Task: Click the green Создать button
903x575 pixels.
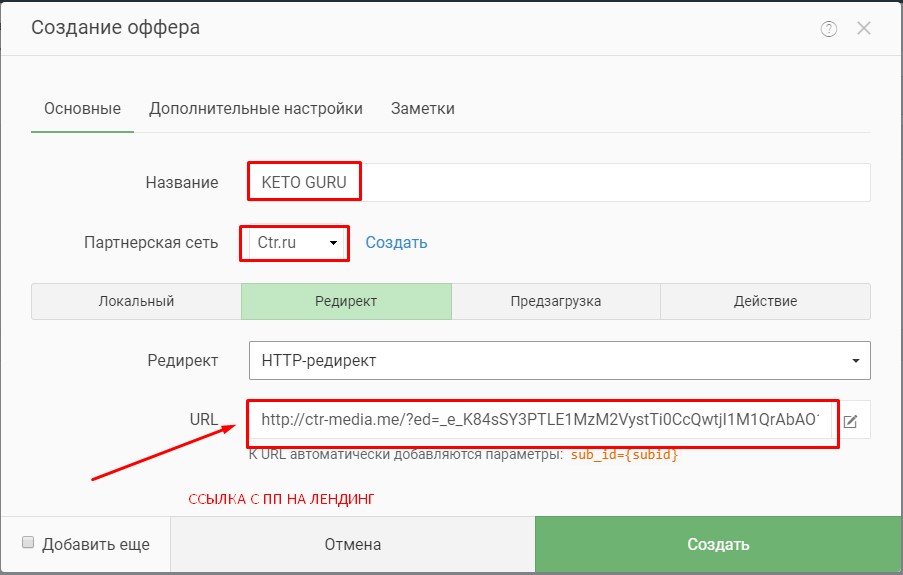Action: coord(718,544)
